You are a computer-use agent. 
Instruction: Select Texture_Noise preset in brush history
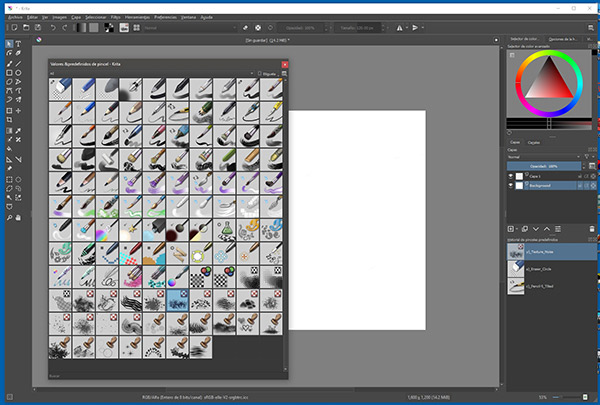click(552, 252)
